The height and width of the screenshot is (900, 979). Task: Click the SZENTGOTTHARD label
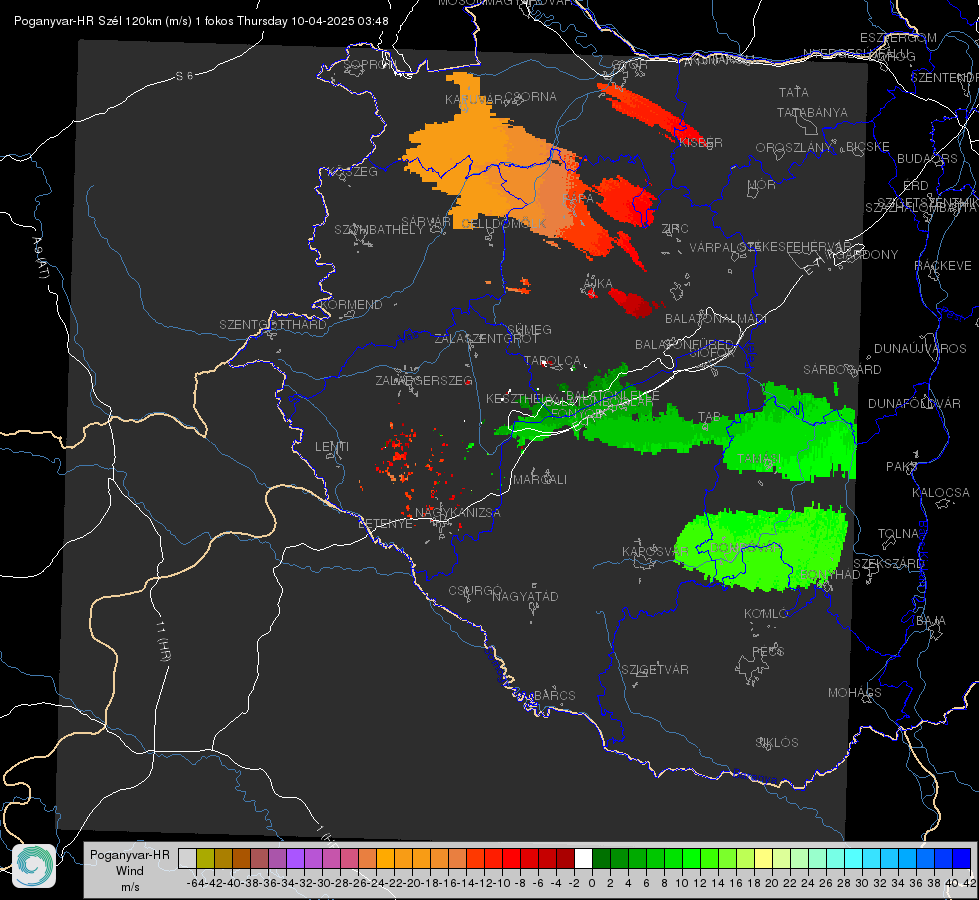pyautogui.click(x=273, y=325)
